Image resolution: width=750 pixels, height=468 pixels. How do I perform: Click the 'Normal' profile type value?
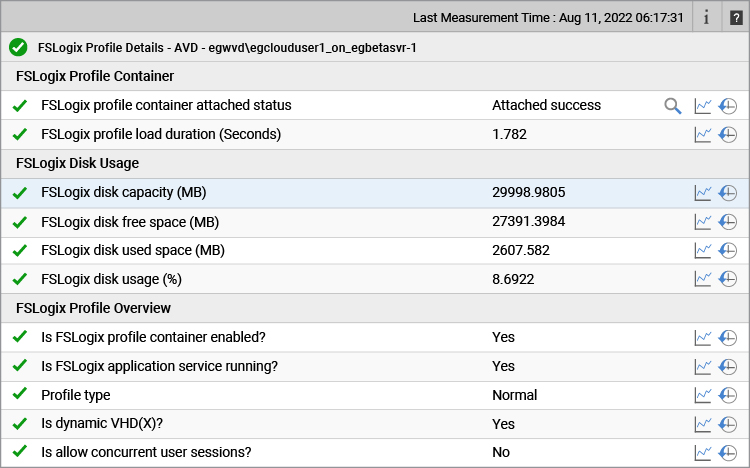tap(515, 395)
